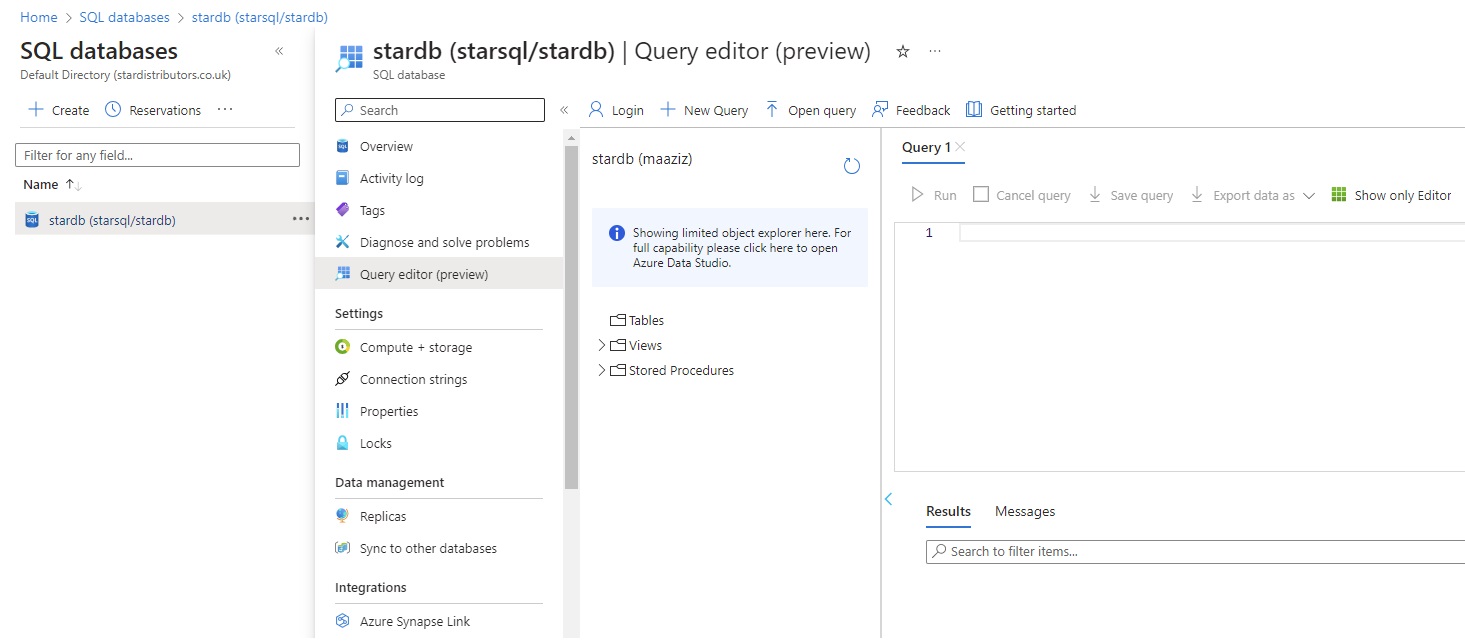Refresh the stardb object explorer

pos(852,166)
